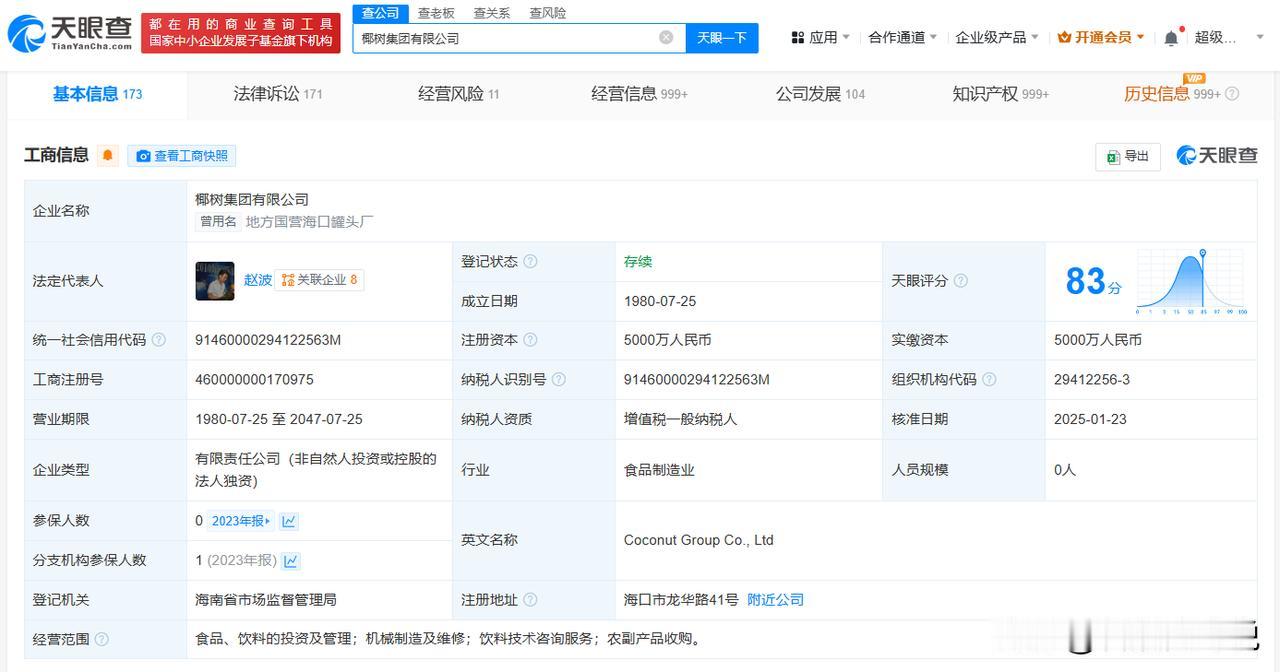Viewport: 1280px width, 672px height.
Task: Click the 核准日期 value 2025-01-23
Action: [1090, 419]
